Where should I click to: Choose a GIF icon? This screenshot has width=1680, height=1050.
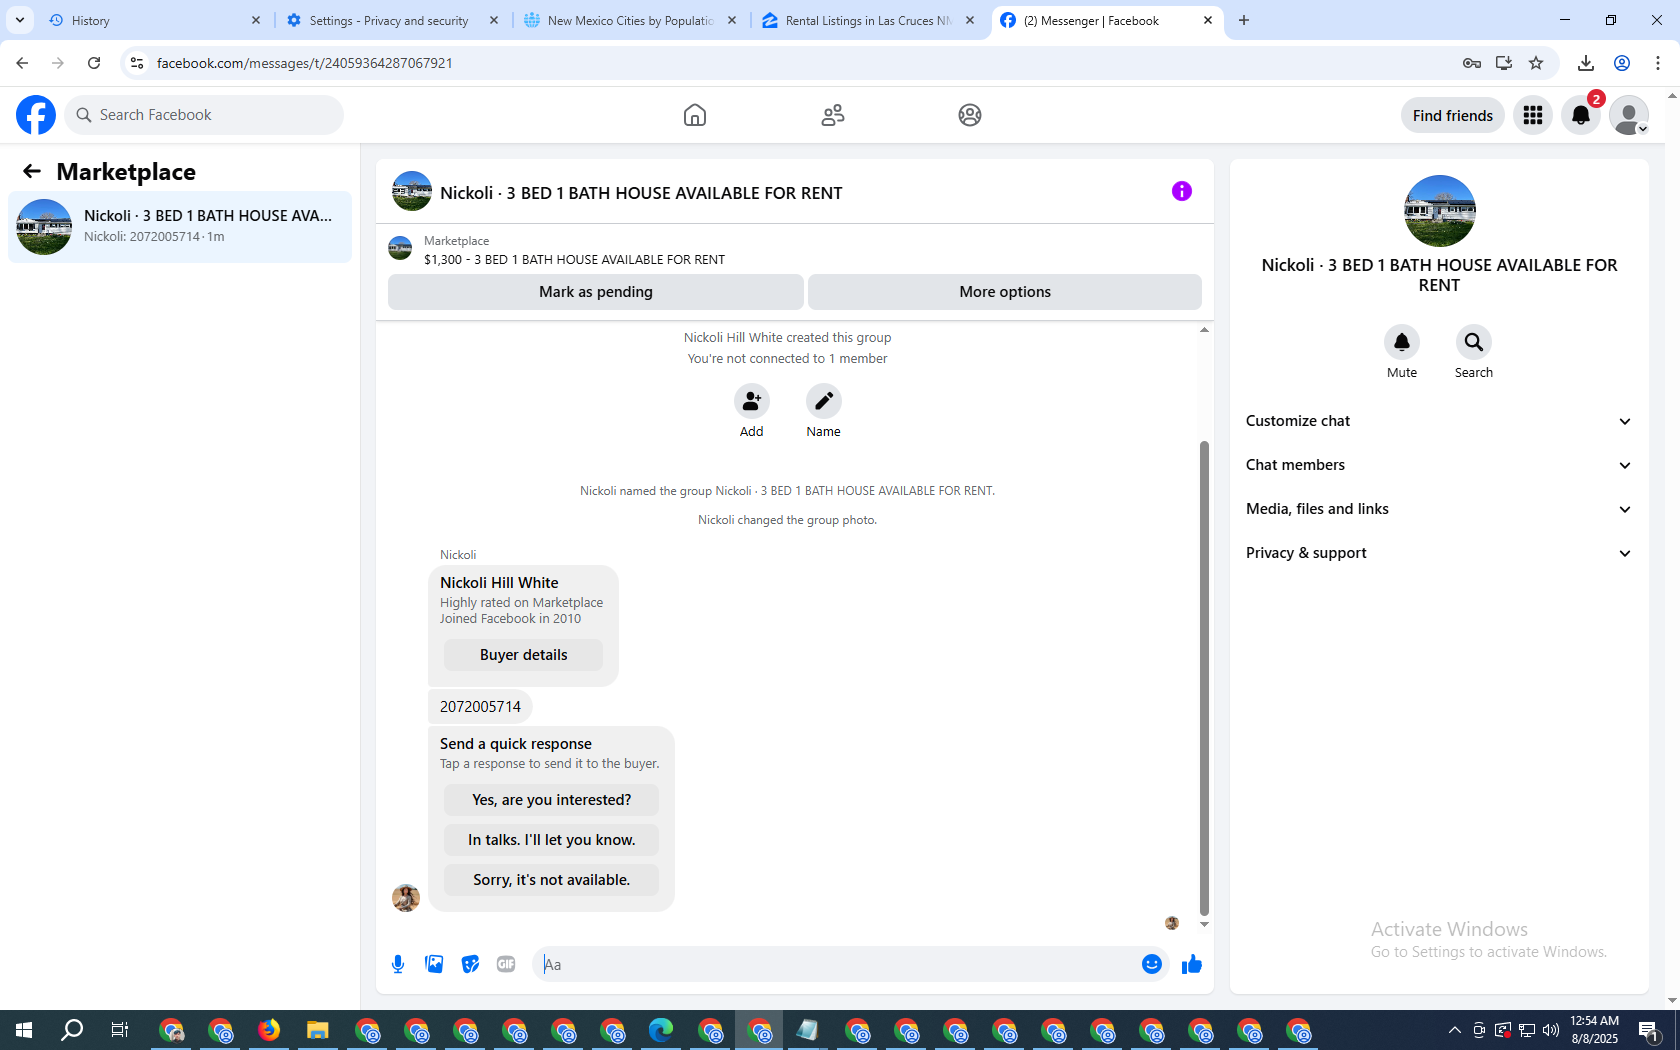[506, 964]
